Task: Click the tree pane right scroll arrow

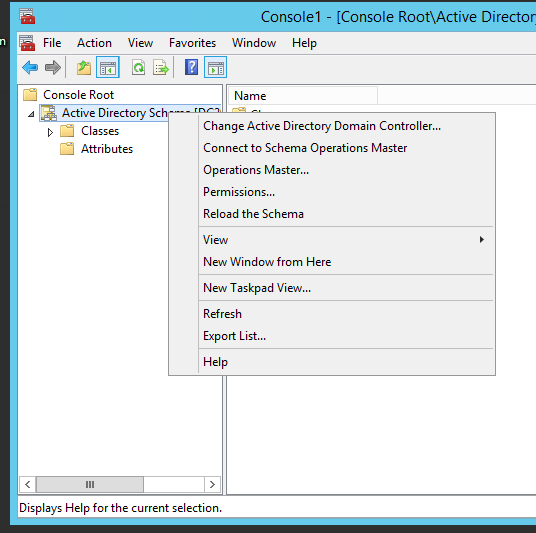Action: click(x=212, y=484)
